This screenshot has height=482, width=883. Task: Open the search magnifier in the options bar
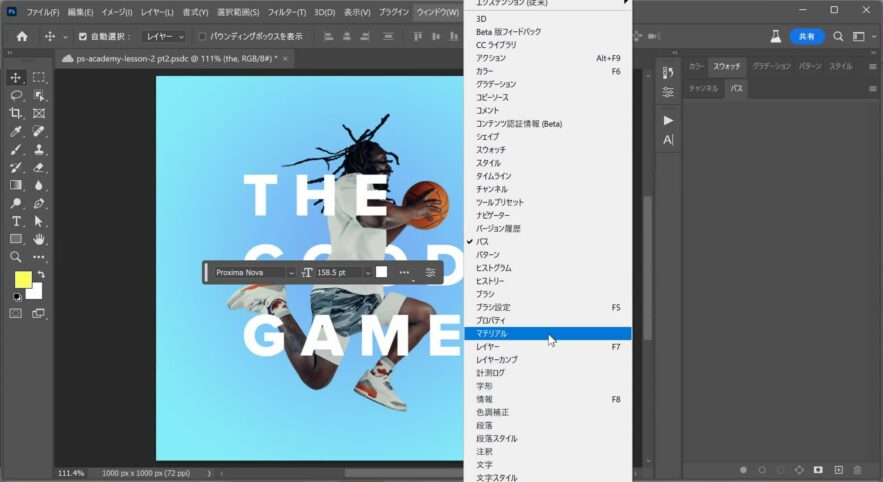click(x=838, y=37)
